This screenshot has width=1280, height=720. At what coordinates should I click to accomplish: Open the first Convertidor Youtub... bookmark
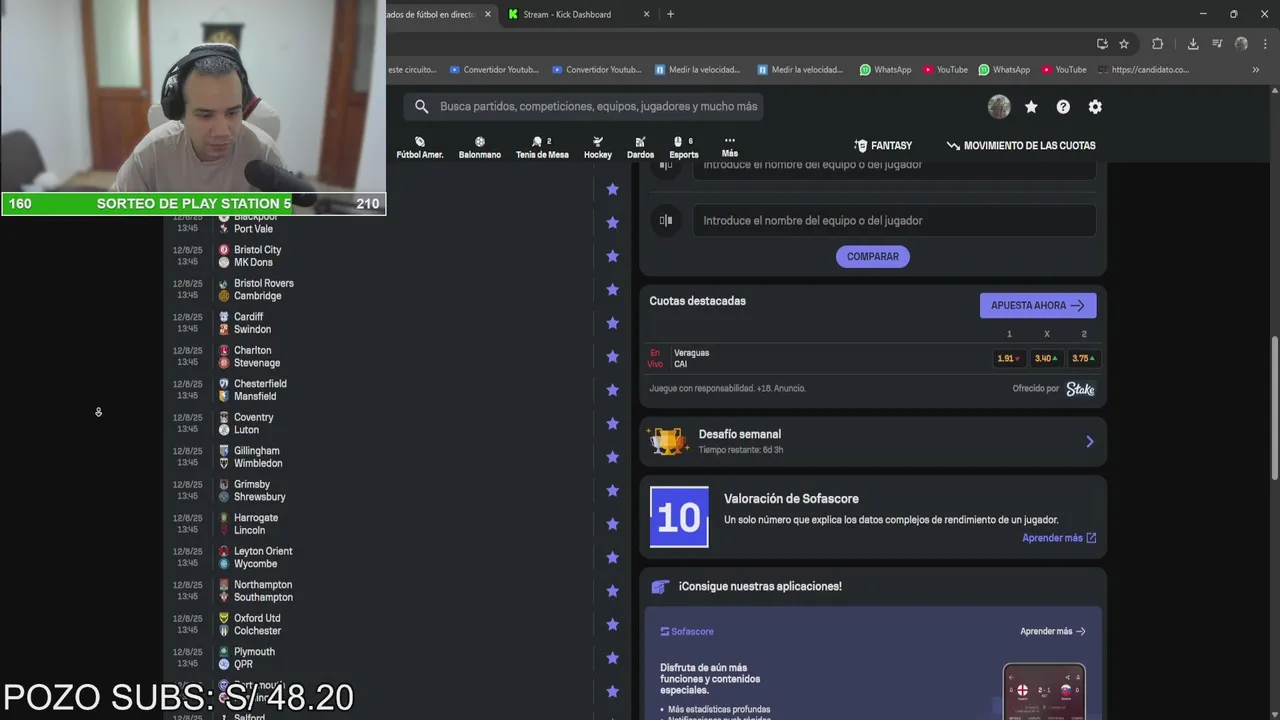click(x=494, y=70)
